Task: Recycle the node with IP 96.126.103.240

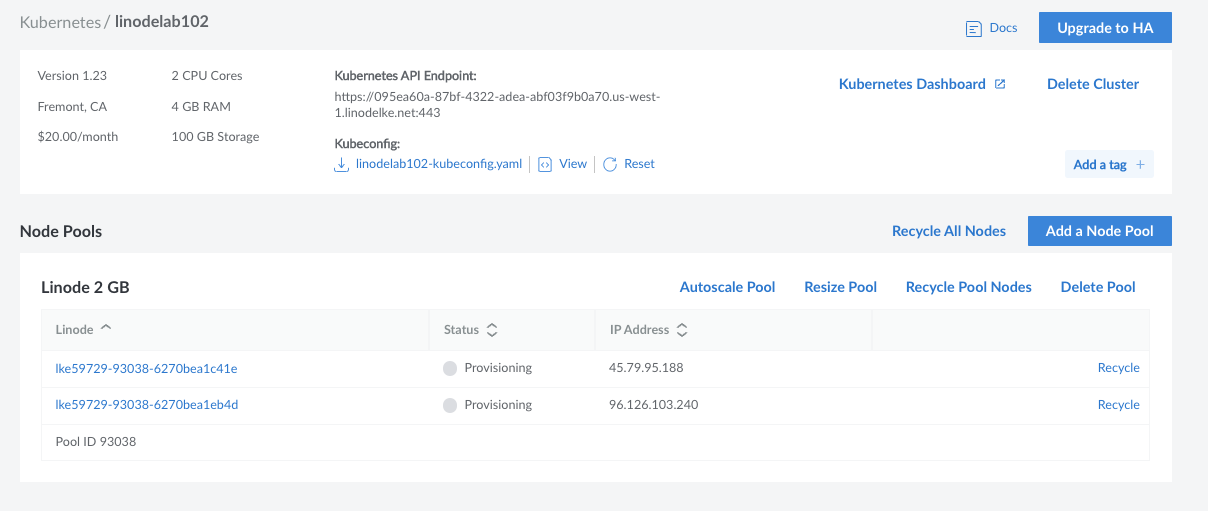Action: coord(1118,405)
